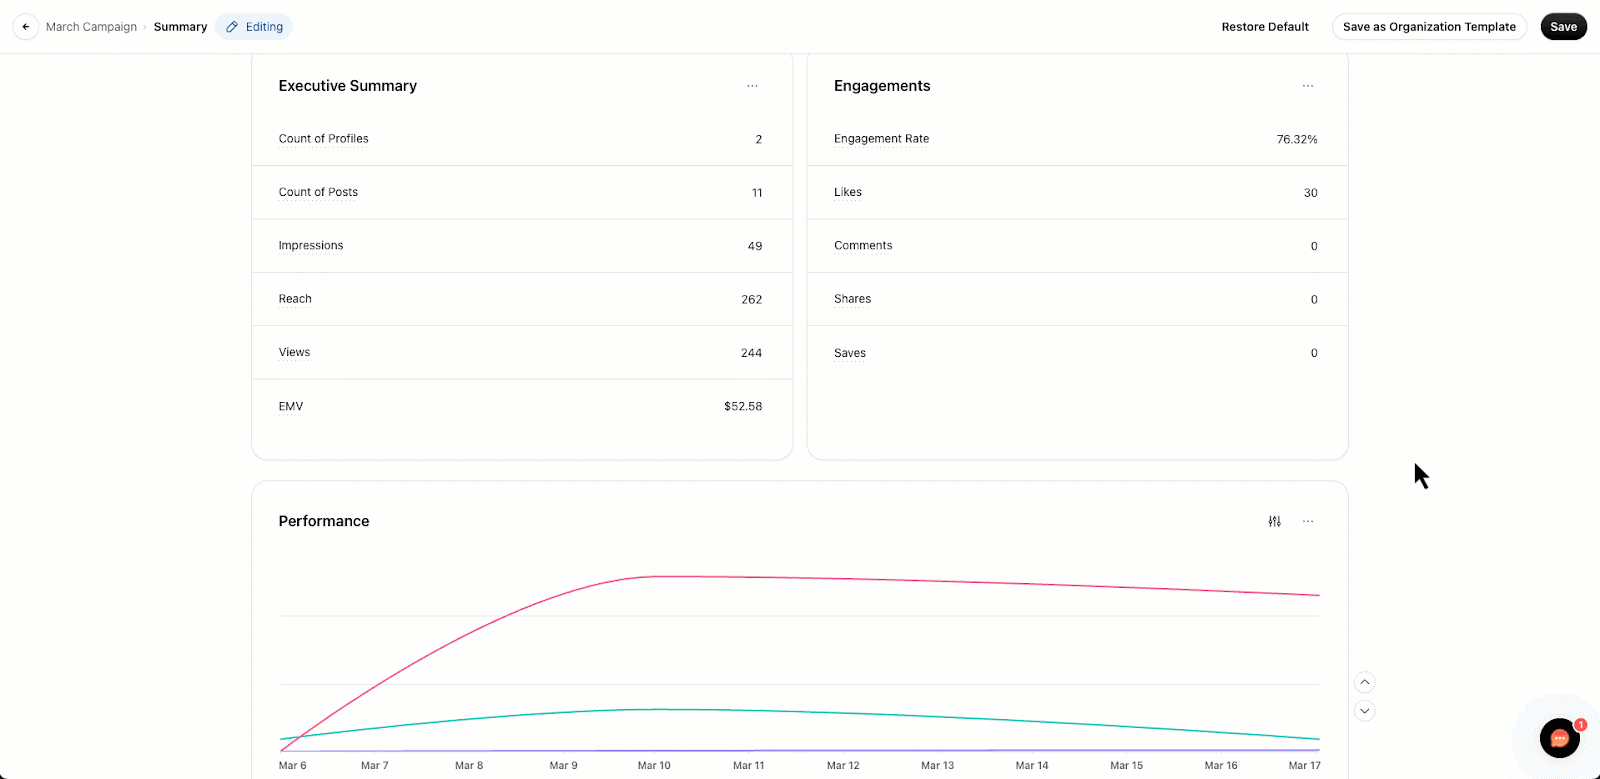Click the Comments metric label

pyautogui.click(x=863, y=245)
